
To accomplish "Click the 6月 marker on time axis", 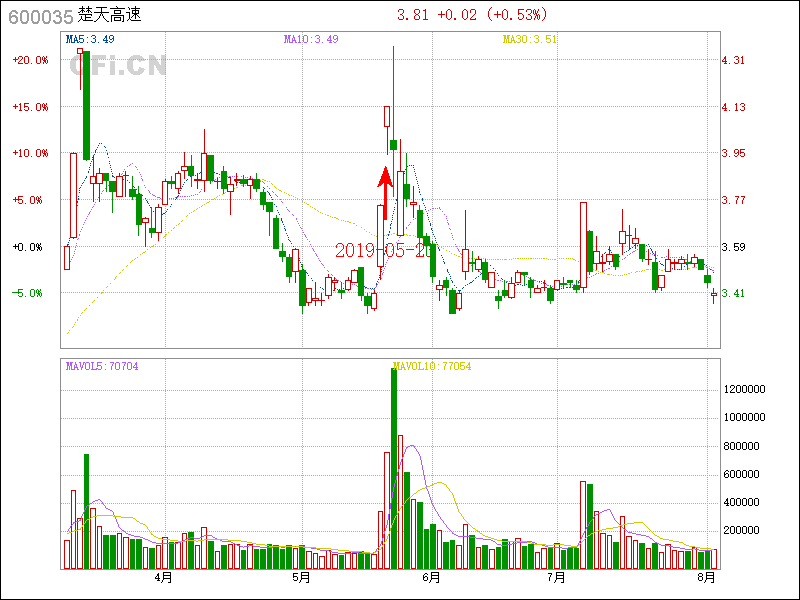I will (x=431, y=577).
